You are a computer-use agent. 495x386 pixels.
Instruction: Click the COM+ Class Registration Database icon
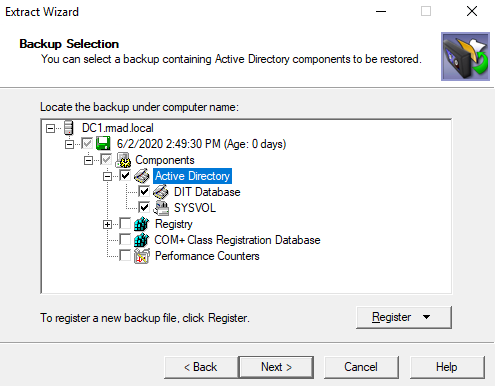(x=142, y=240)
